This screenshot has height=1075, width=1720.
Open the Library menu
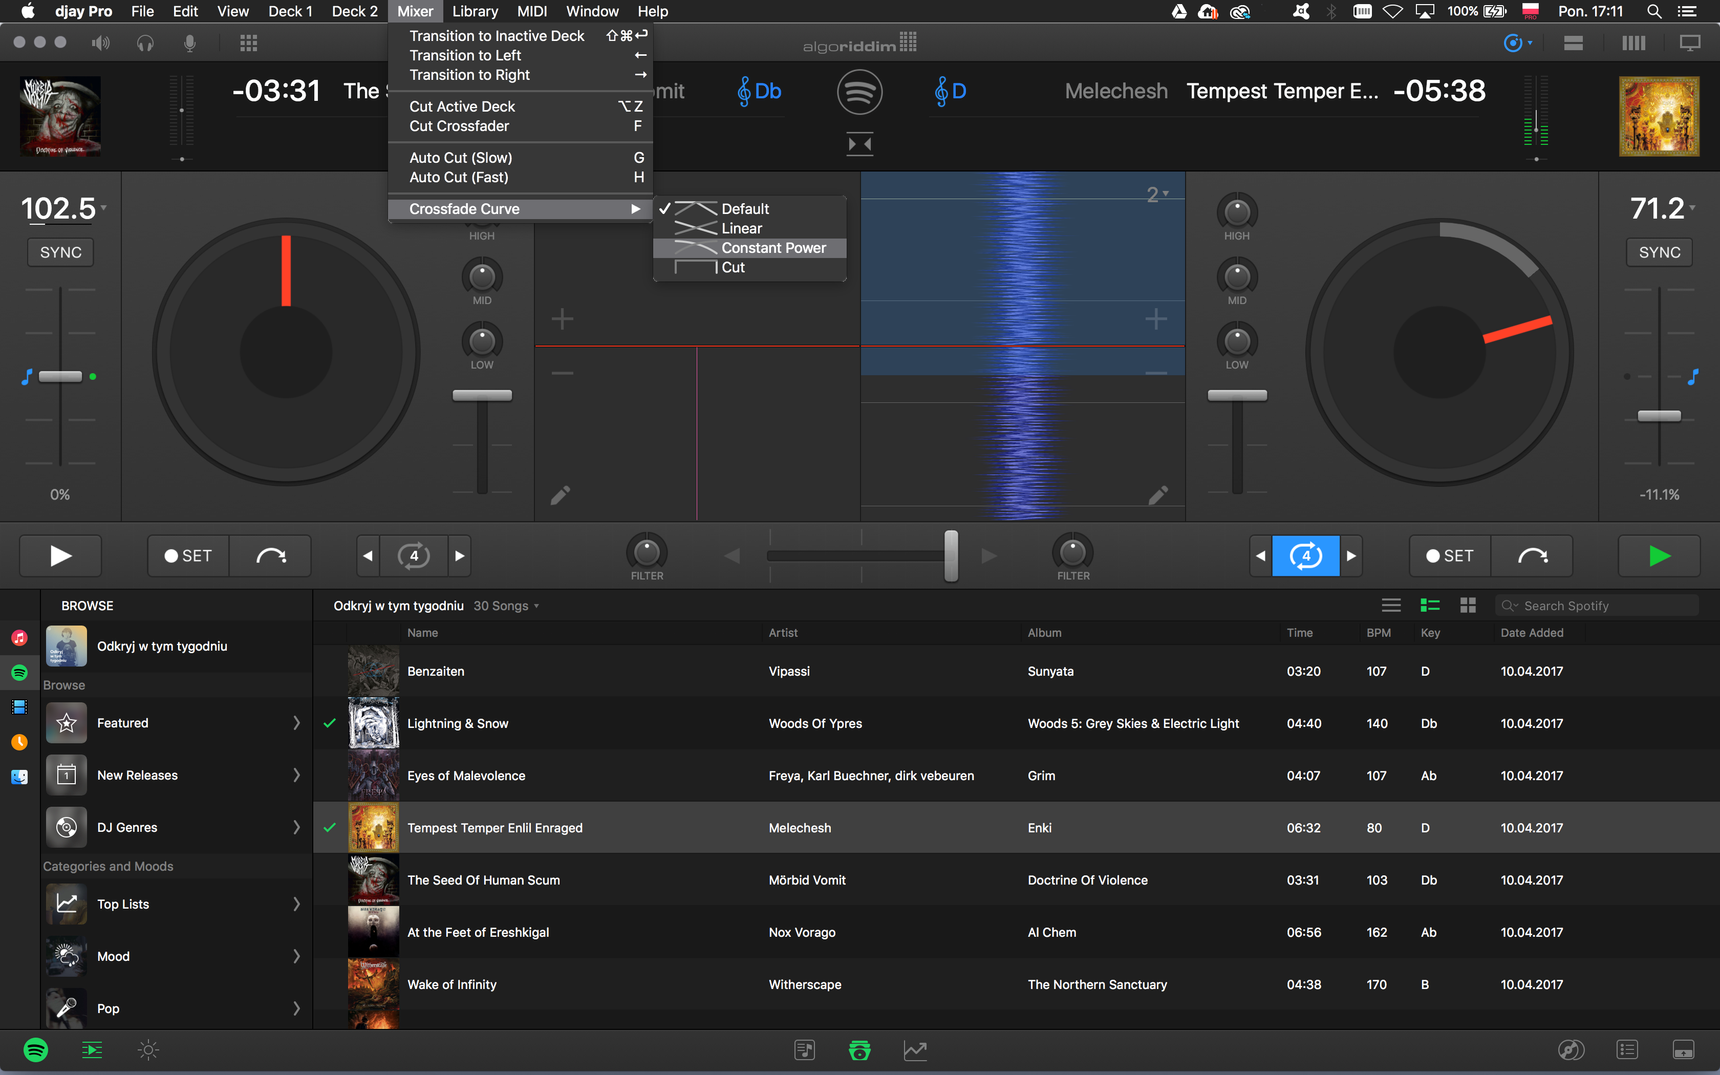[474, 11]
